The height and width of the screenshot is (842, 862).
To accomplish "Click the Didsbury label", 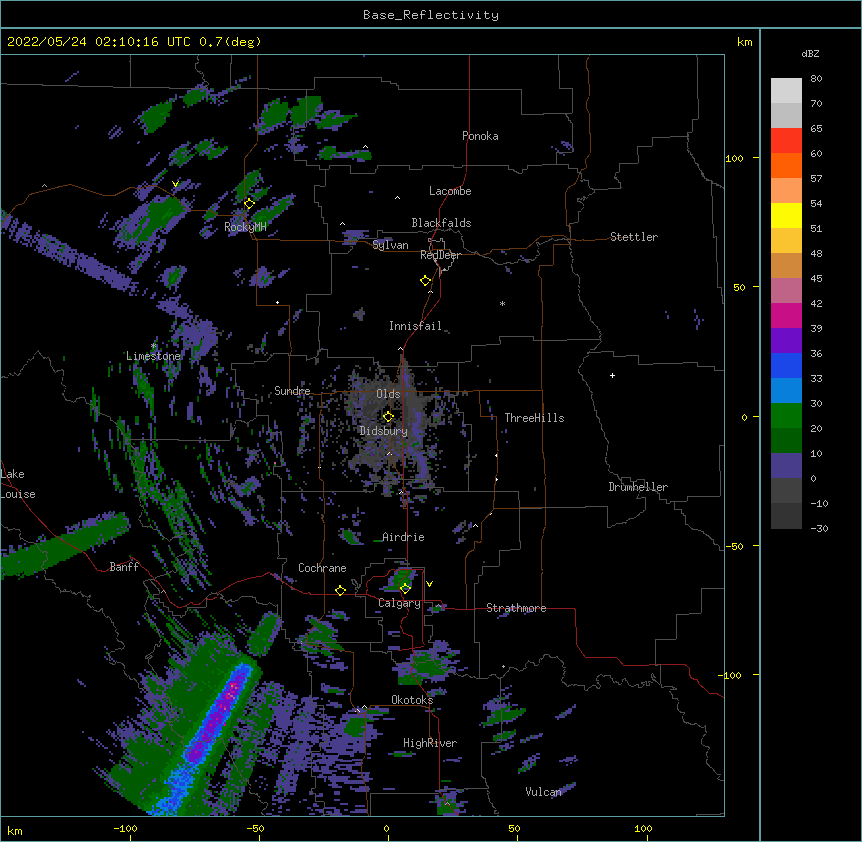I will [x=384, y=431].
